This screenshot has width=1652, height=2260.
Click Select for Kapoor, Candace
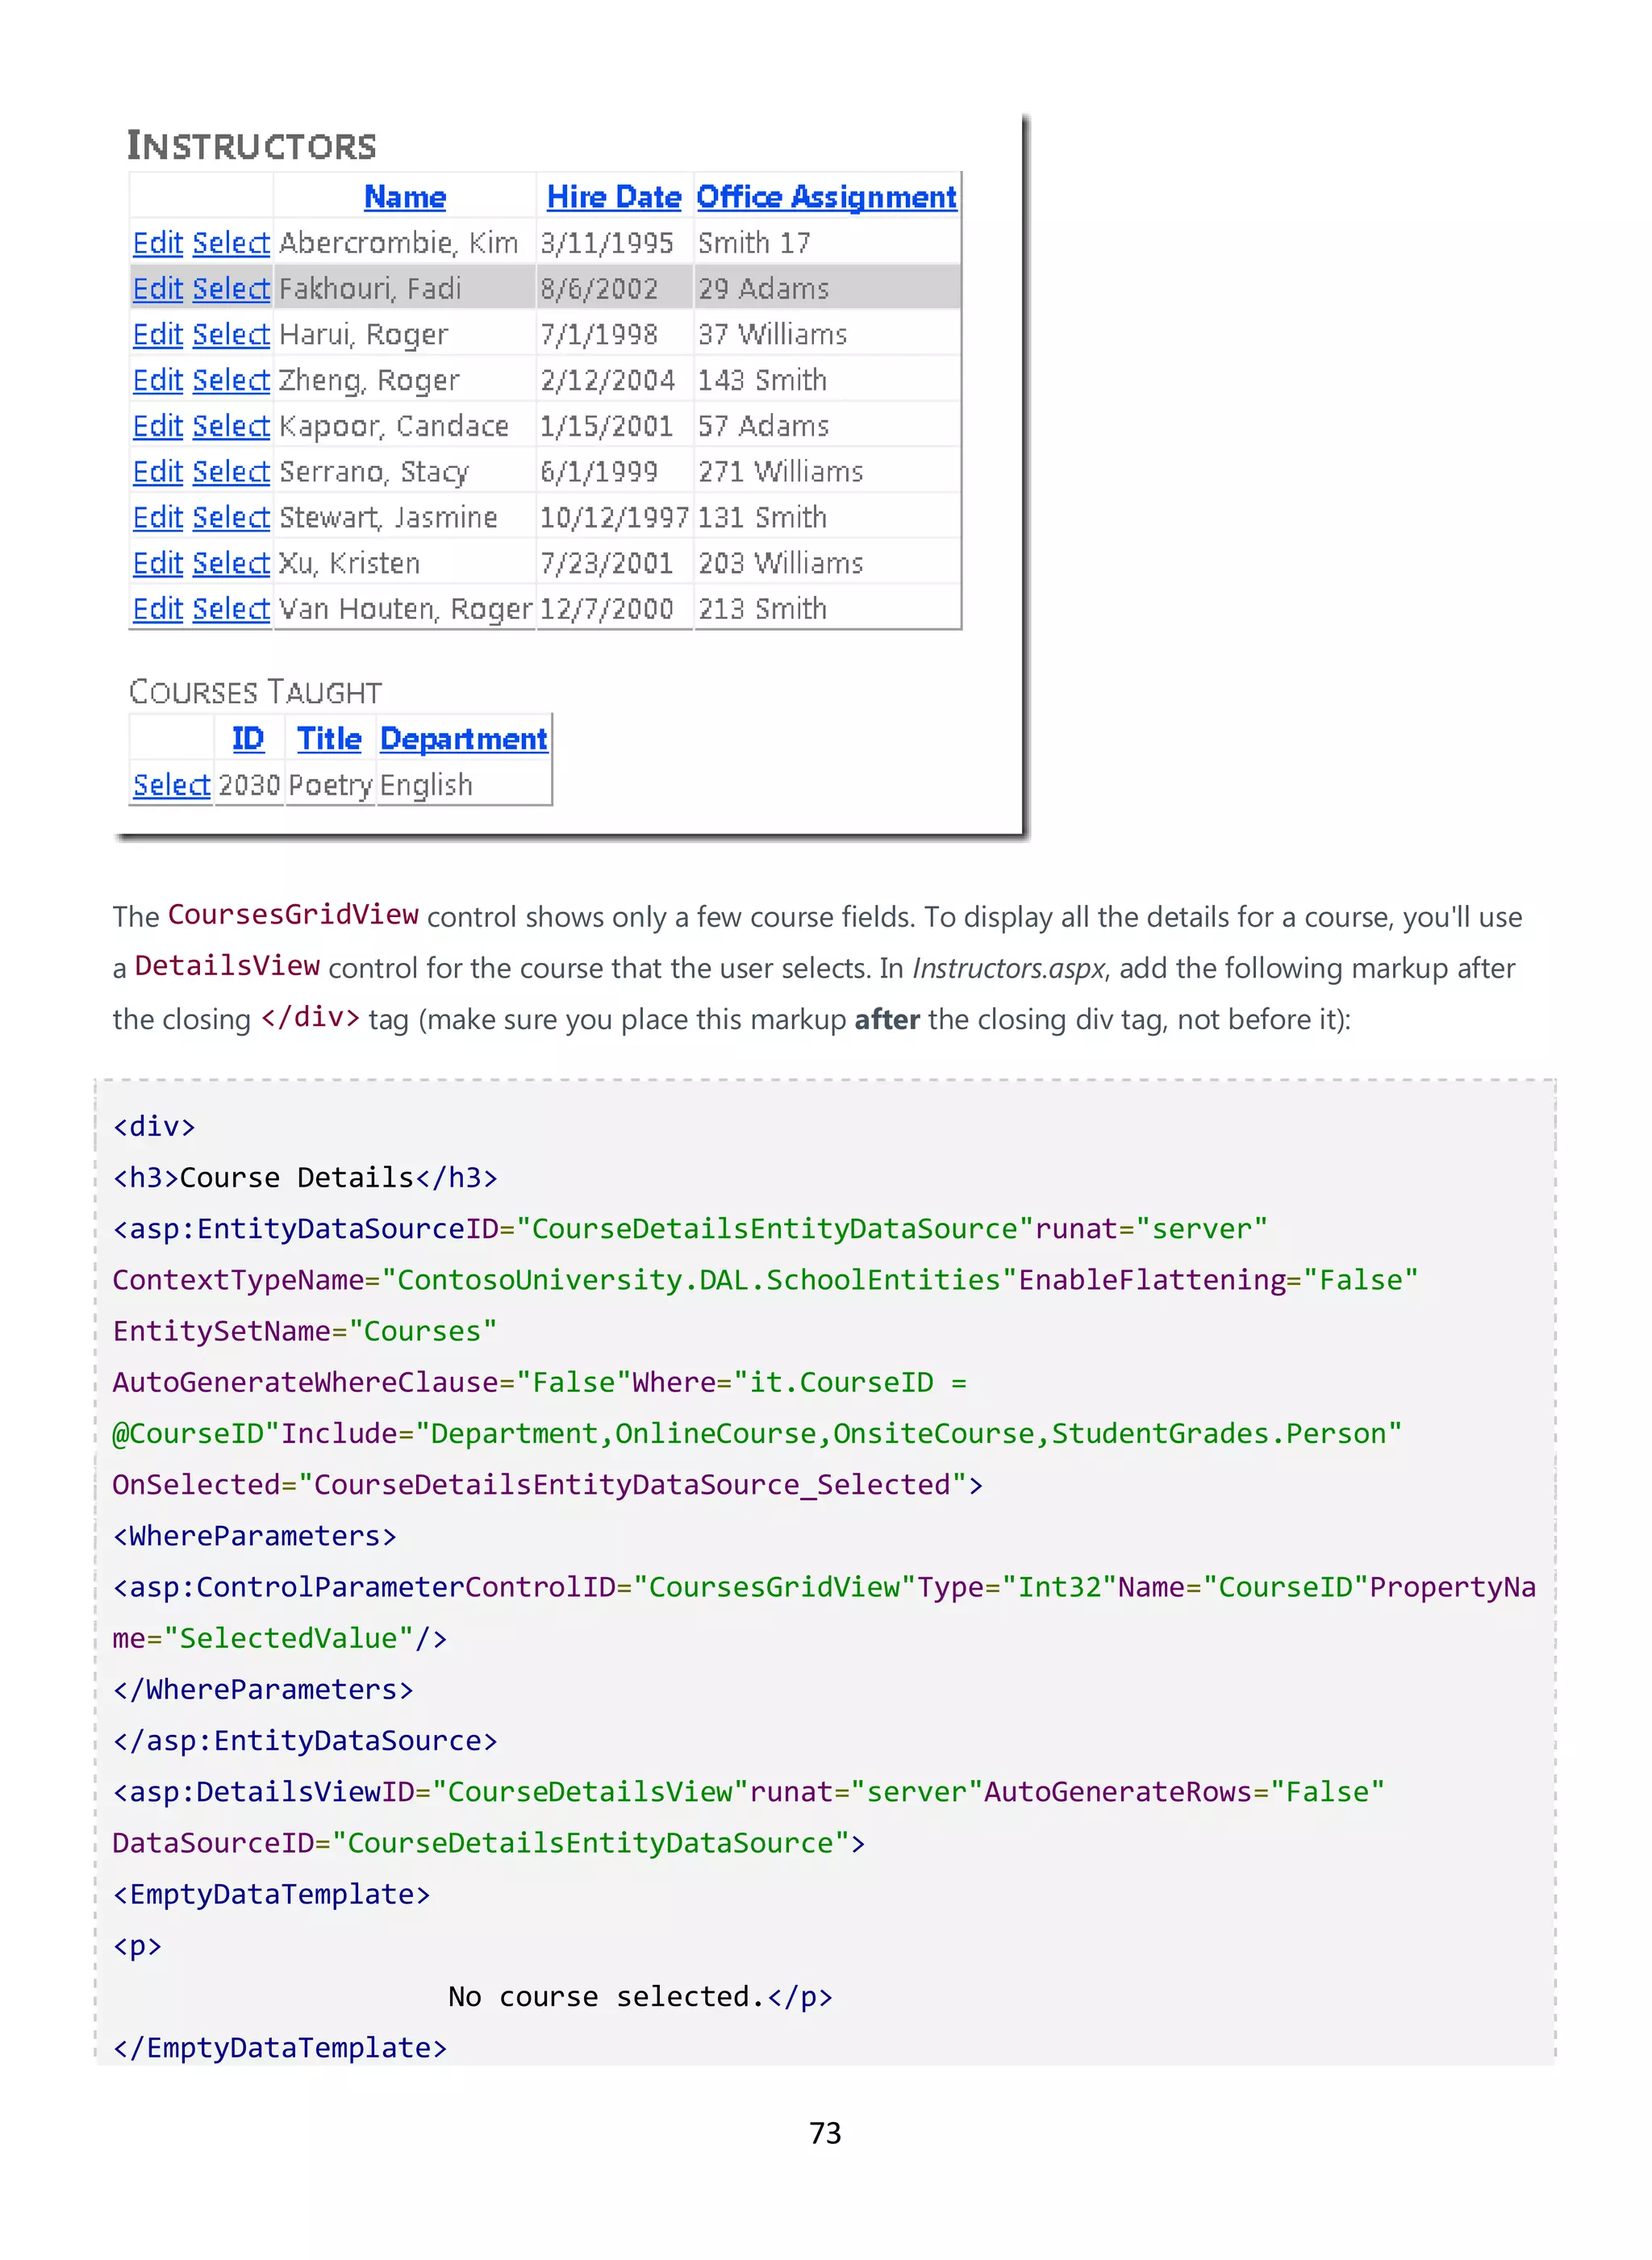[231, 427]
